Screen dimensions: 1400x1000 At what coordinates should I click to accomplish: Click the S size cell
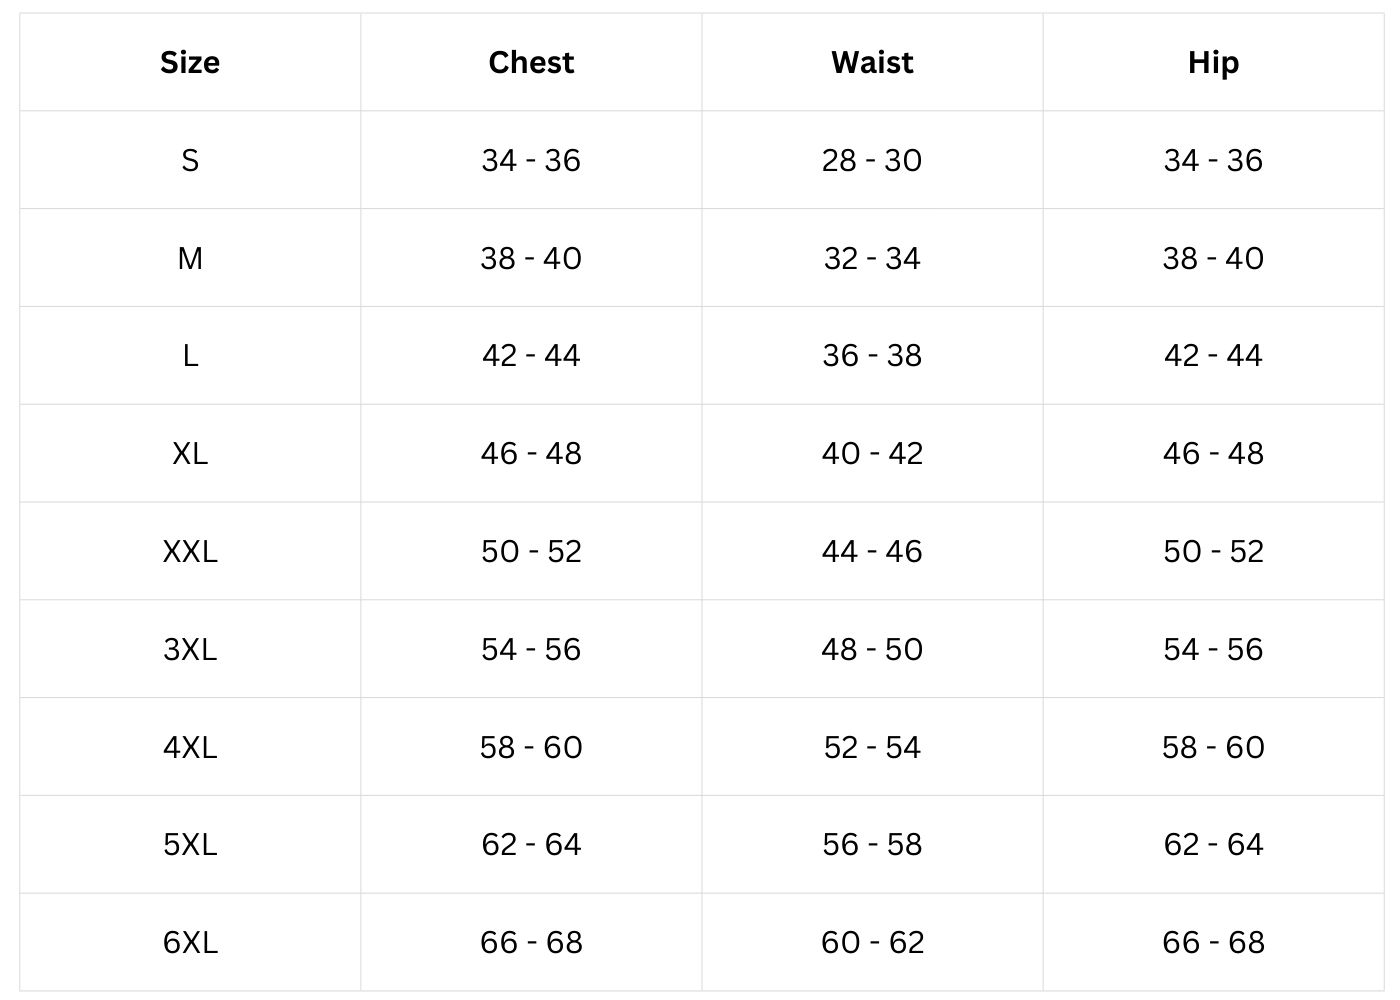(190, 160)
